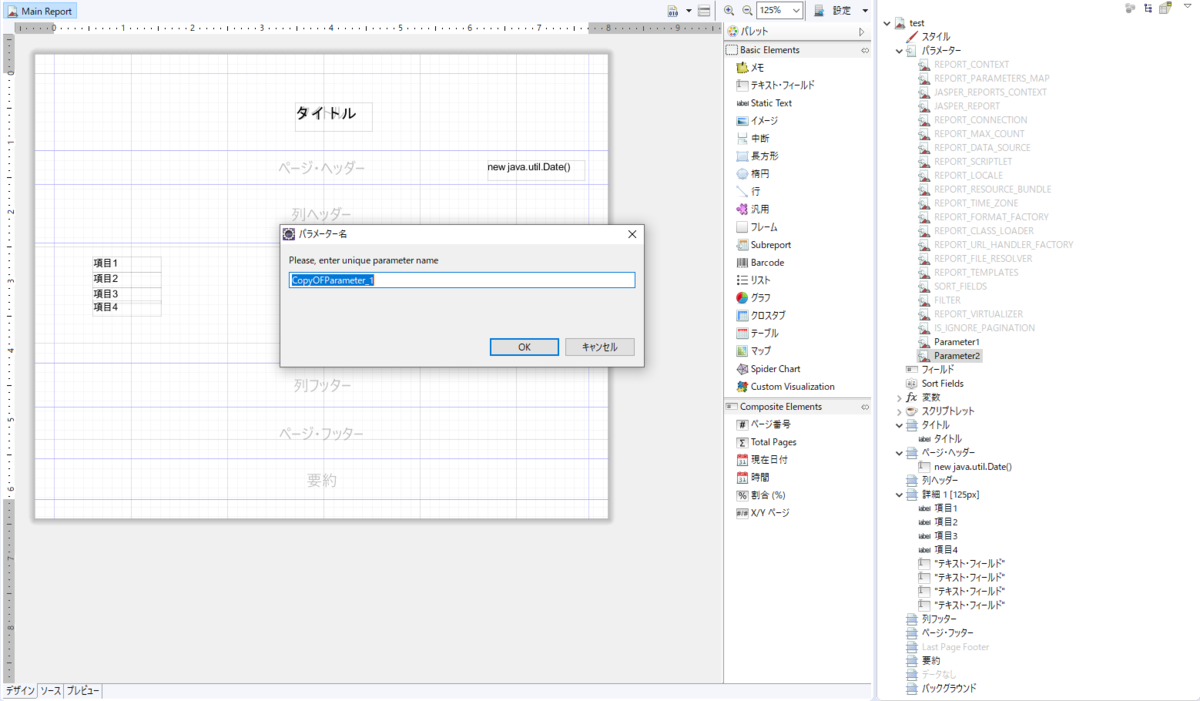Viewport: 1200px width, 701px height.
Task: Select the Main Report tab
Action: point(39,10)
